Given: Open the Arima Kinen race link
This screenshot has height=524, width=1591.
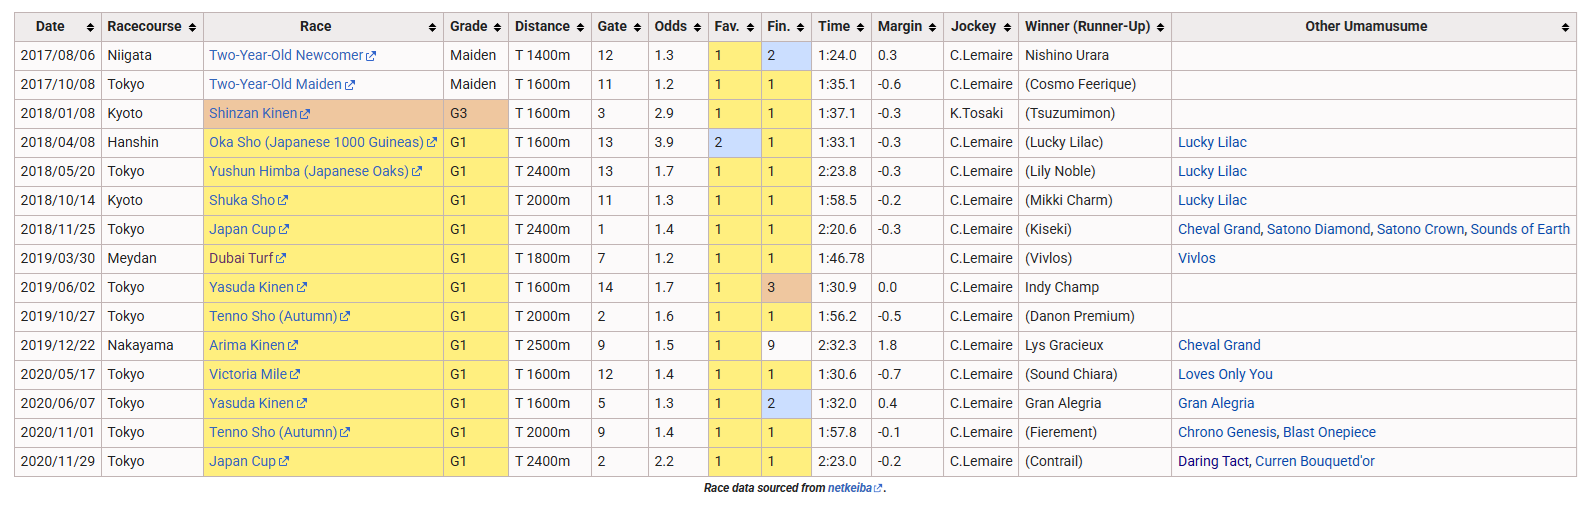Looking at the screenshot, I should coord(247,346).
